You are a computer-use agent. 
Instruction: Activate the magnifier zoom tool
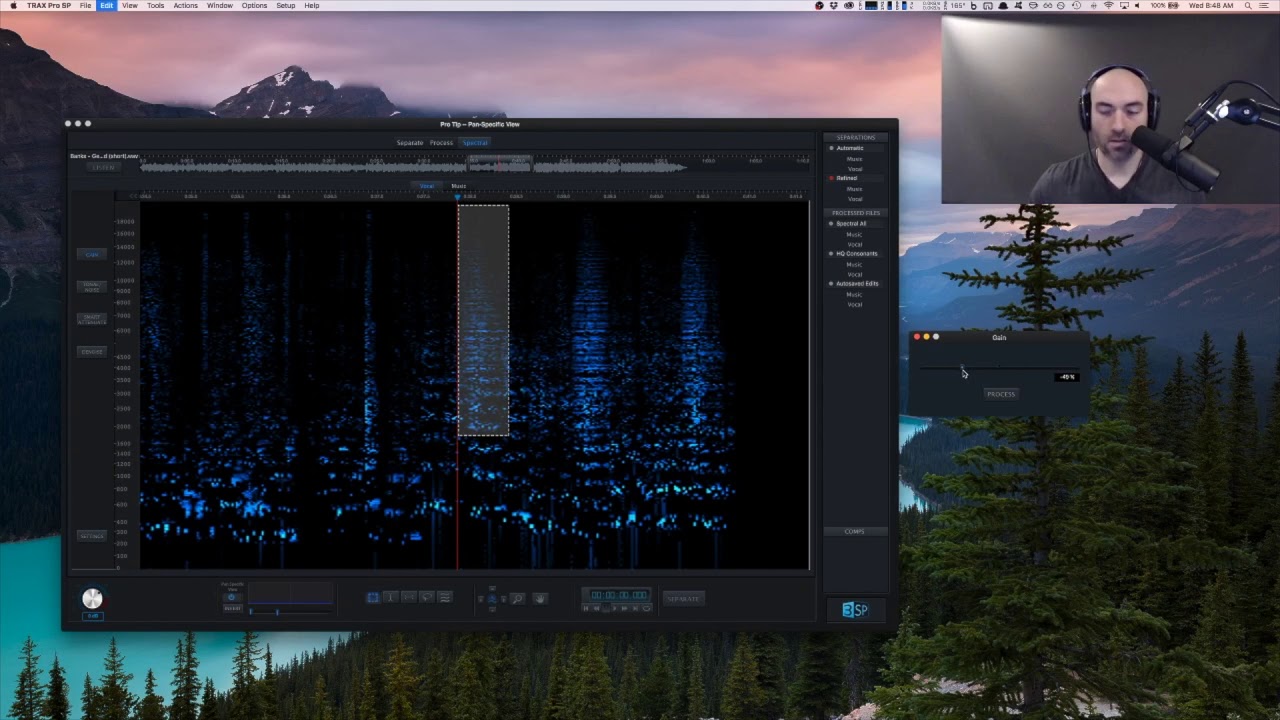point(517,598)
